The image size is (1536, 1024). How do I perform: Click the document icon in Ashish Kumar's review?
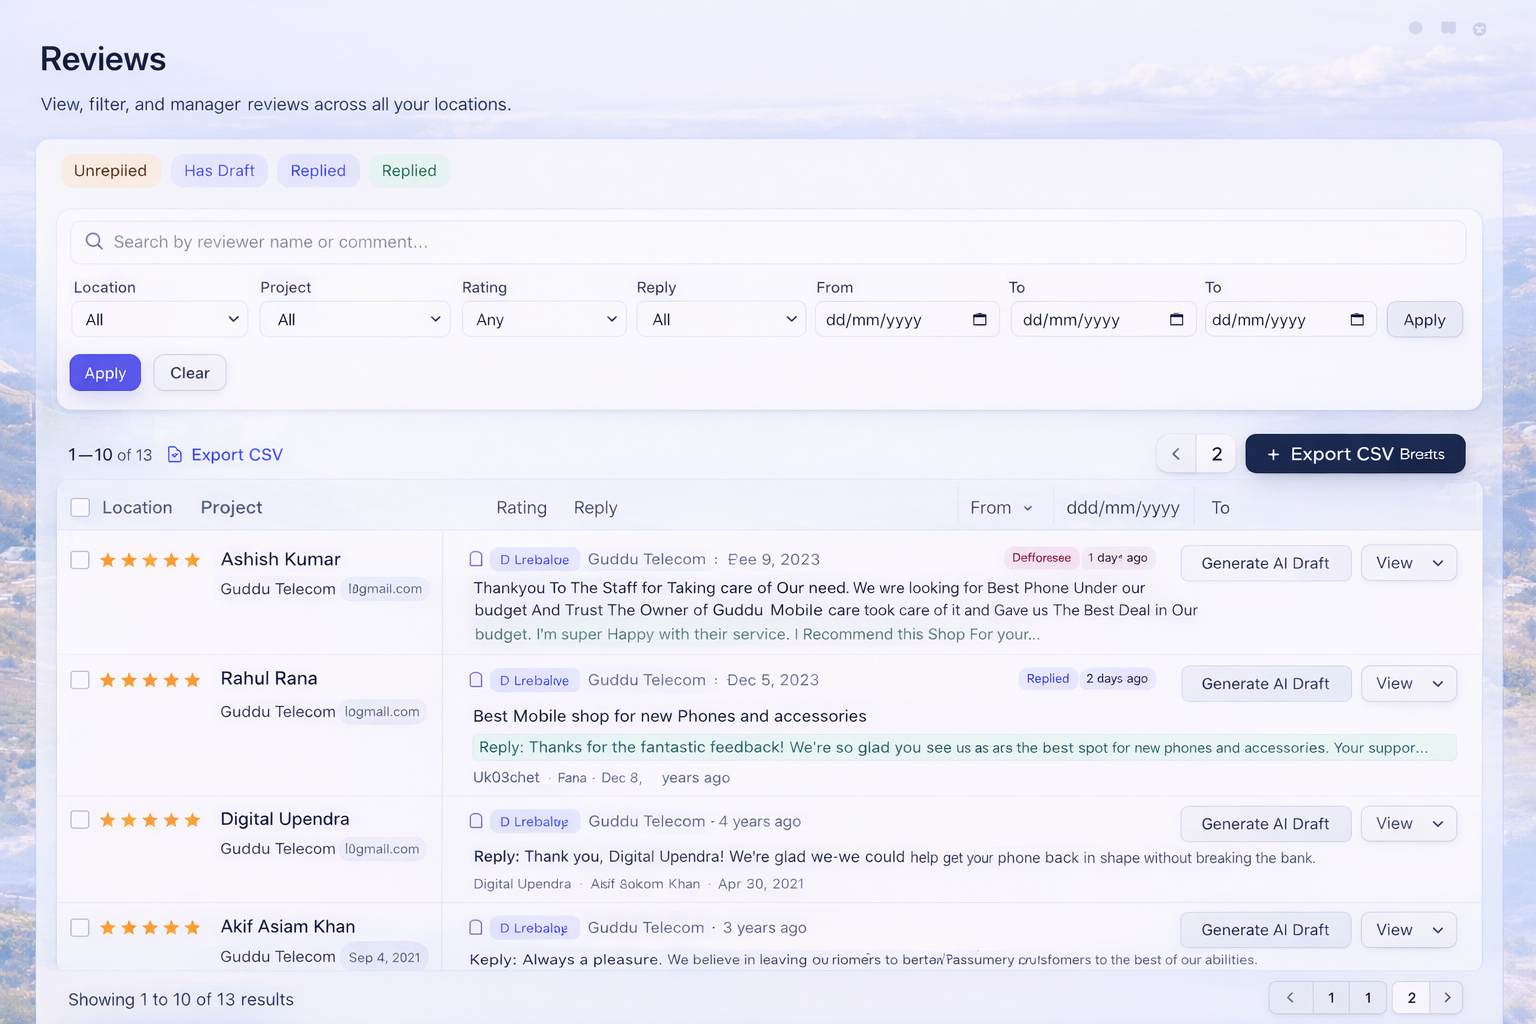pos(476,559)
